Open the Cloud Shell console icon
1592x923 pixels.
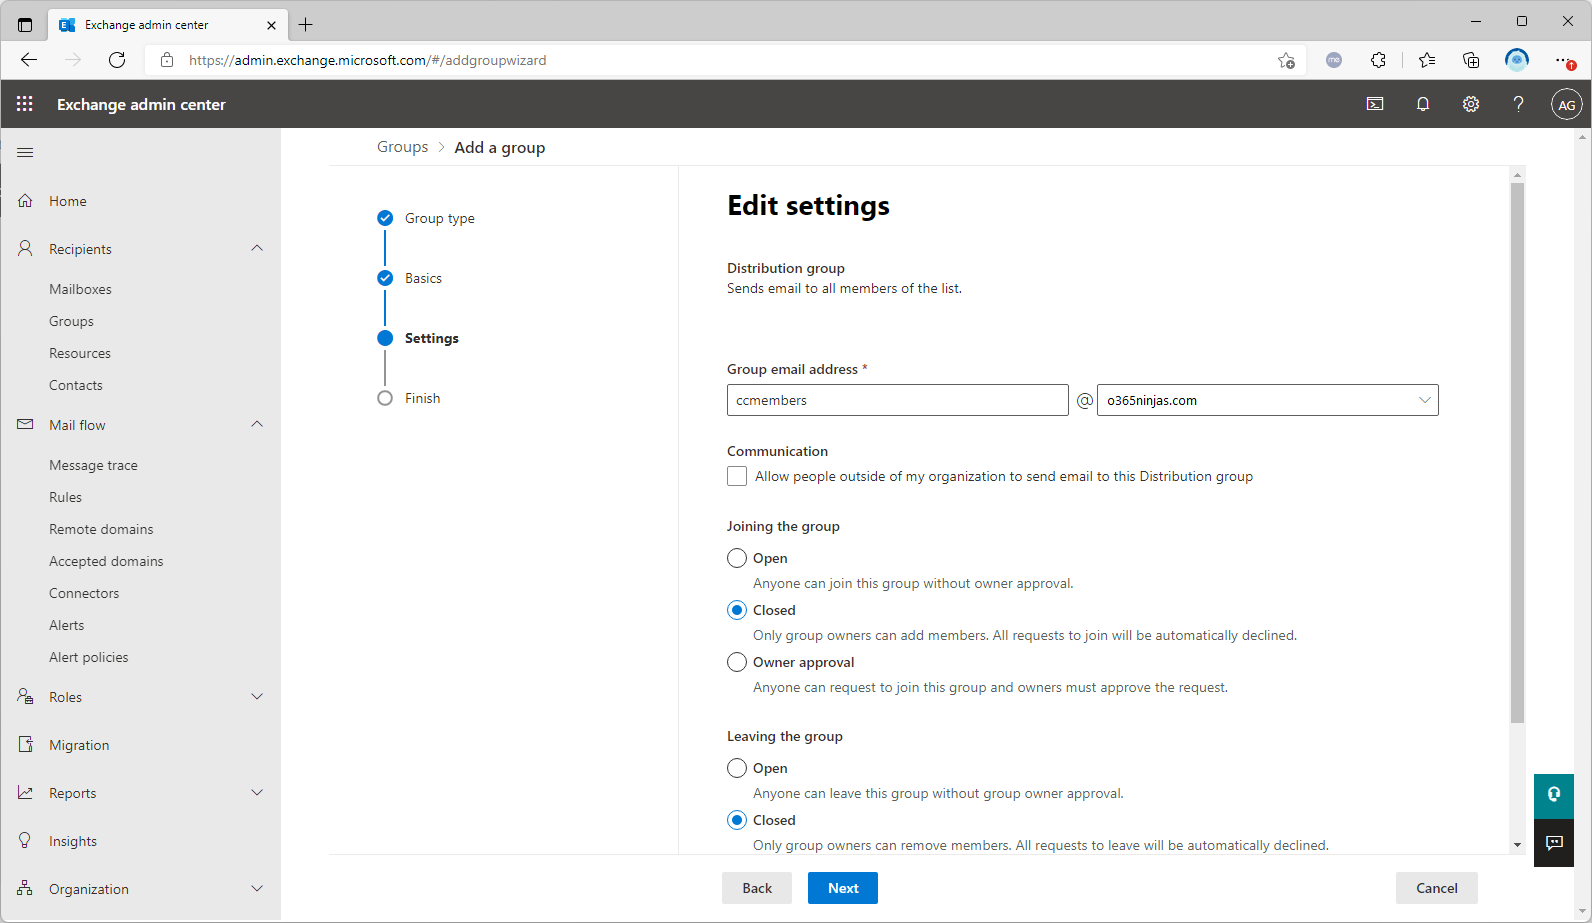(x=1375, y=104)
